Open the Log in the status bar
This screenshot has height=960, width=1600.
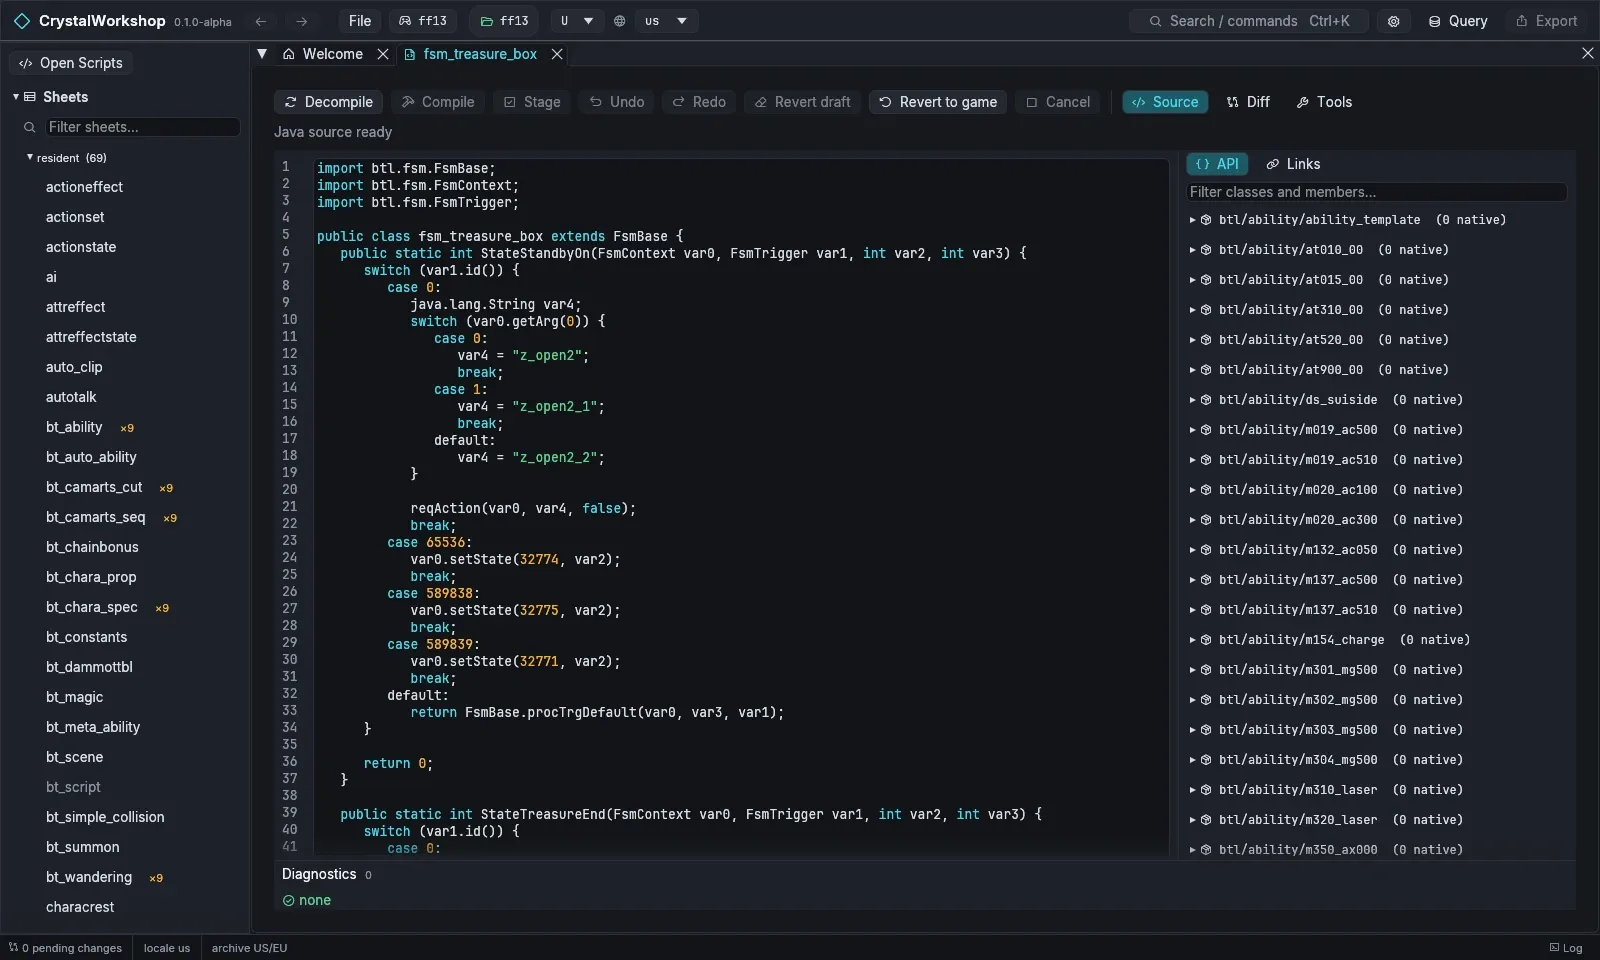1566,948
